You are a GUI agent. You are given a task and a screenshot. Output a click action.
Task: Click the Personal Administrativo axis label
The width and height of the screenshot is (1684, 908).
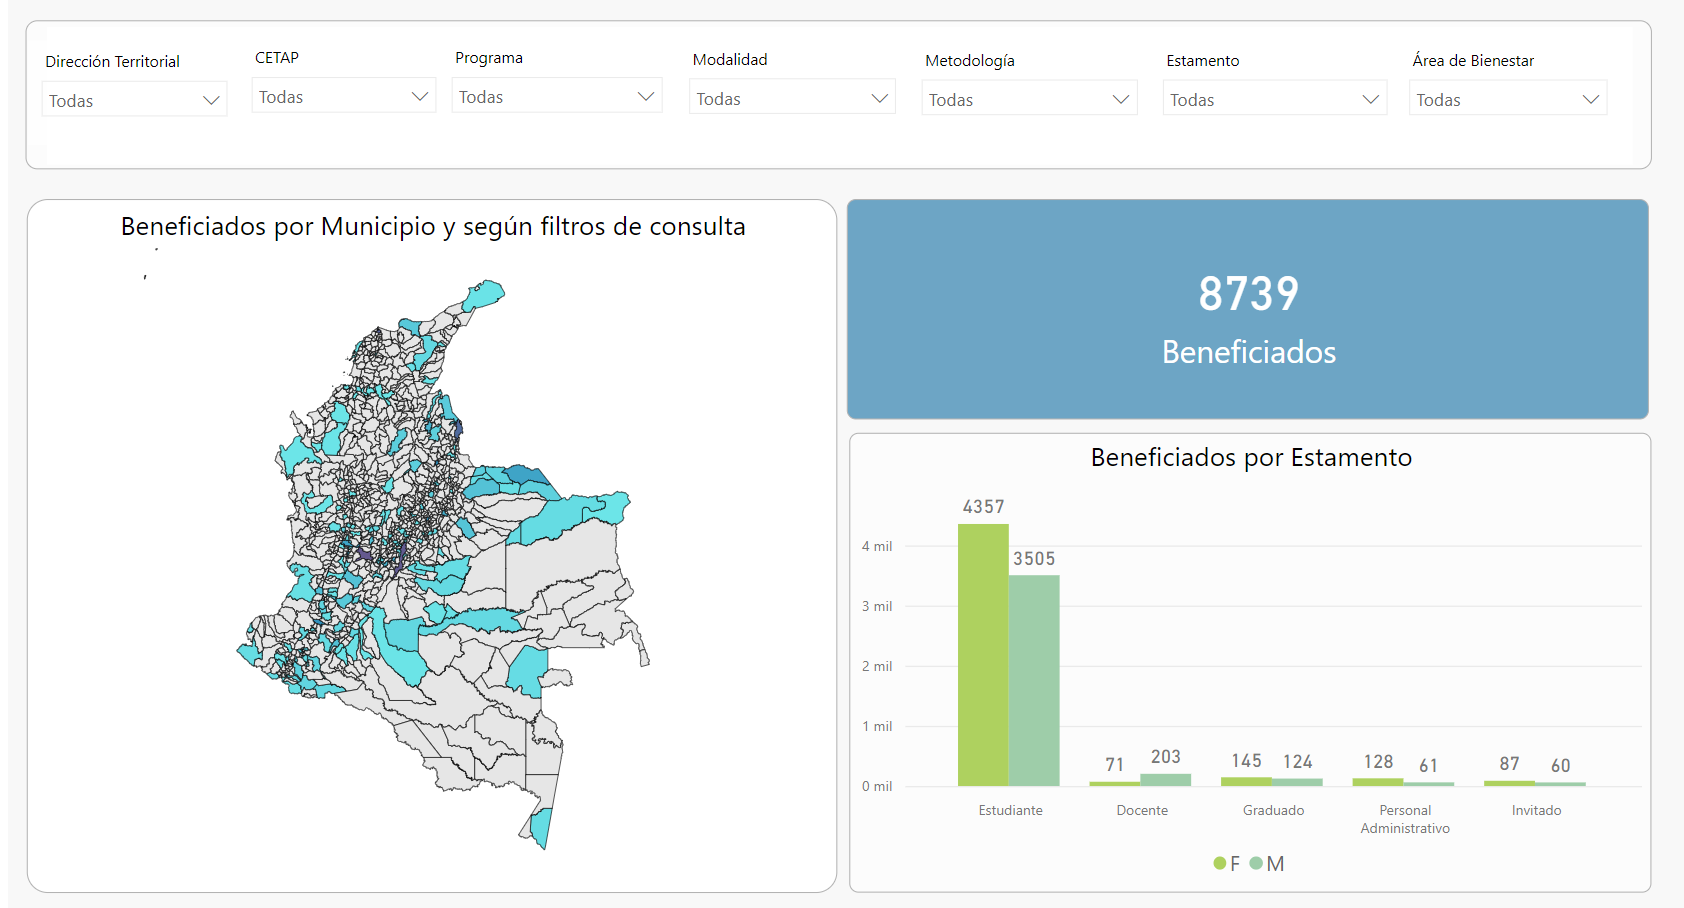[x=1405, y=819]
